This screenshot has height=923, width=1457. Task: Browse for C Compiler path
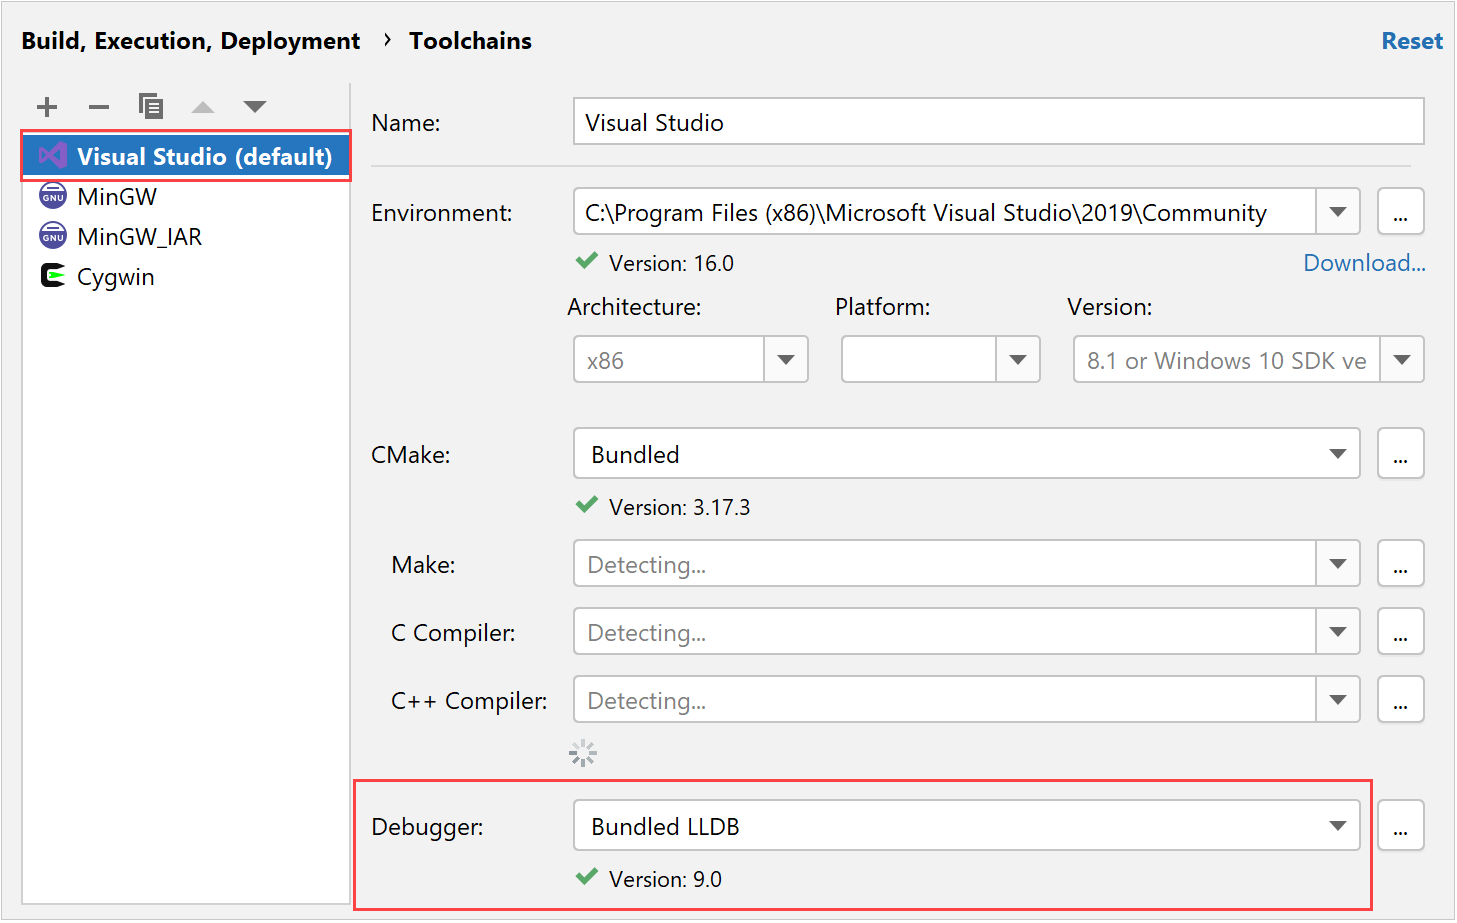point(1400,632)
